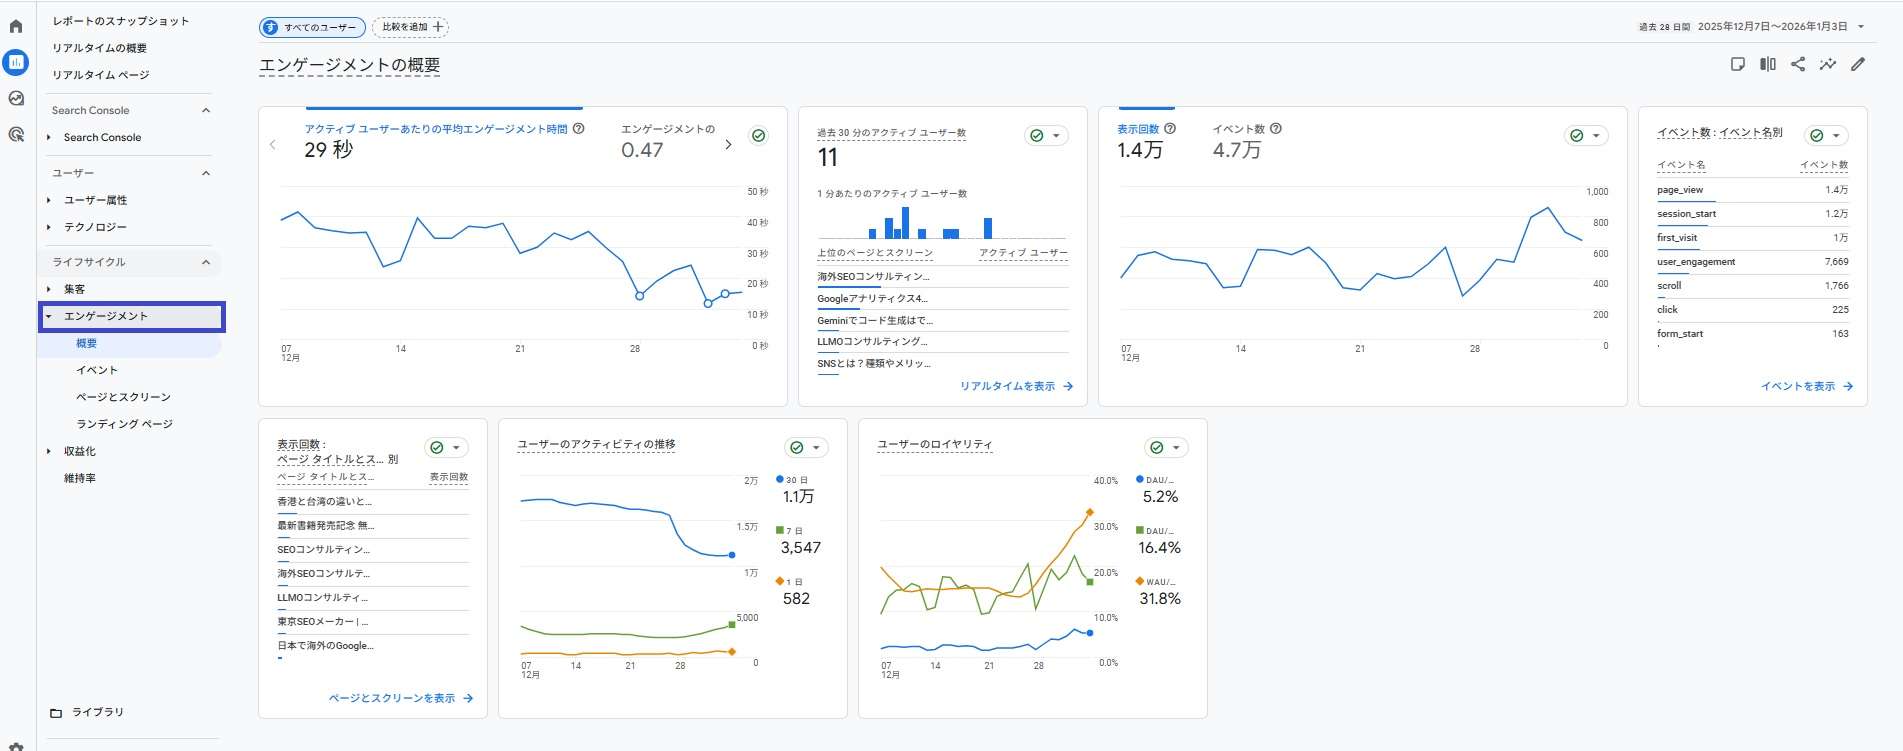Image resolution: width=1903 pixels, height=751 pixels.
Task: Expand the ユーザー属性 tree item
Action: (49, 200)
